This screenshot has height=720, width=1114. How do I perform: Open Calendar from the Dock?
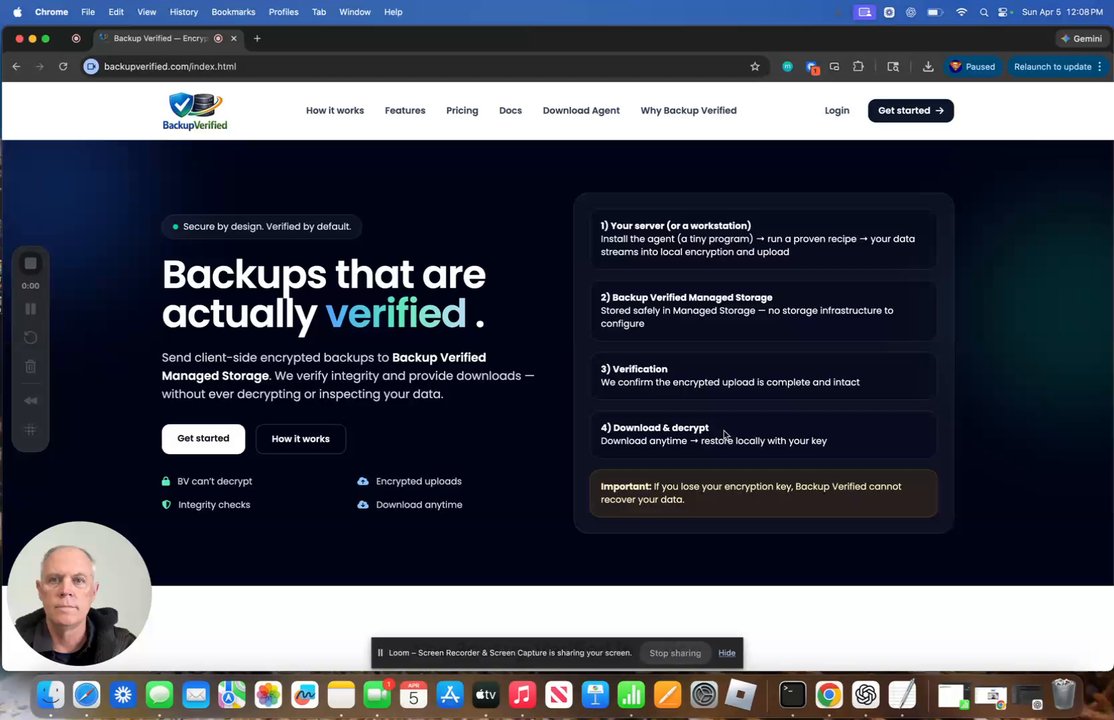pos(413,695)
